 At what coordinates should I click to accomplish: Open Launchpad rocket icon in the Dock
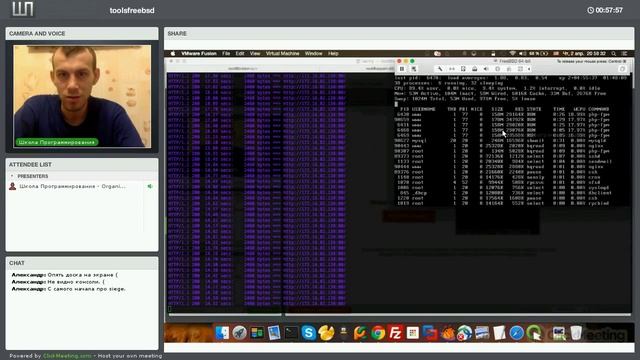point(240,333)
